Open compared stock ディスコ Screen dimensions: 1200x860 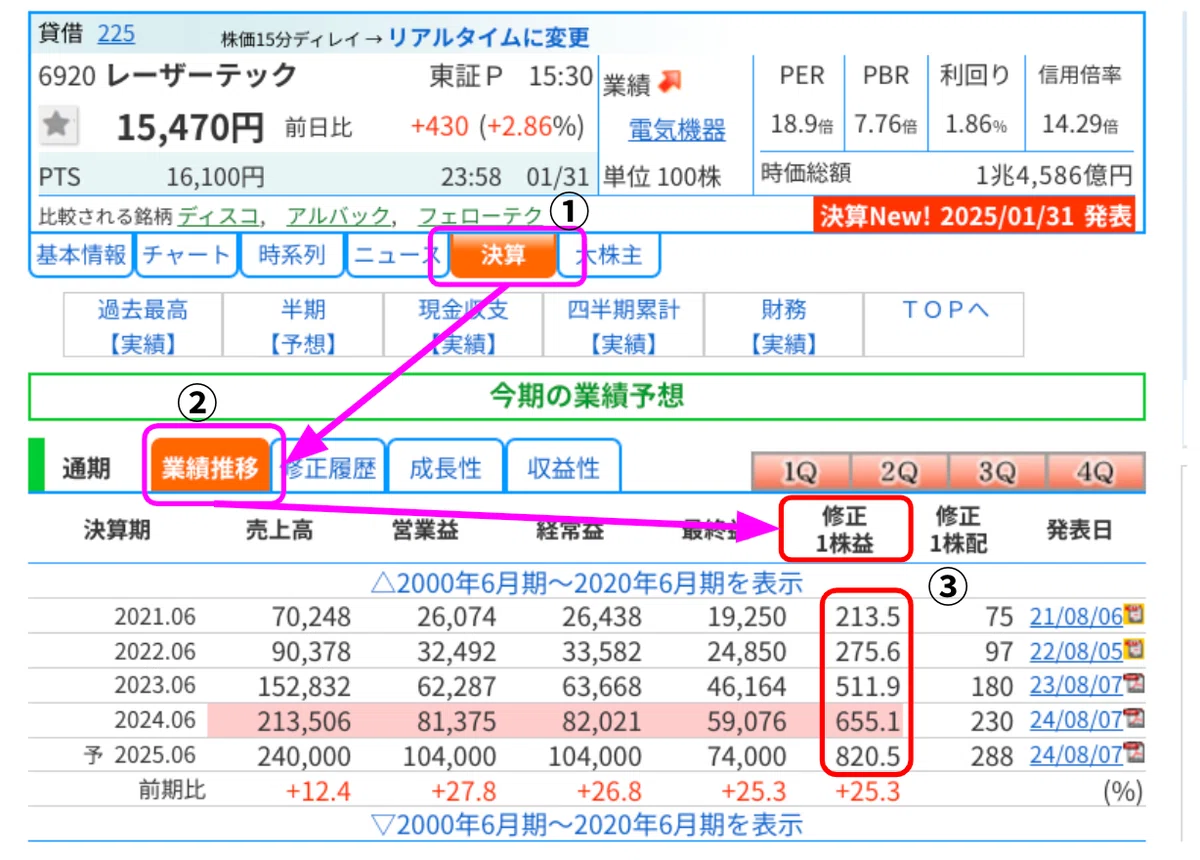[x=220, y=215]
